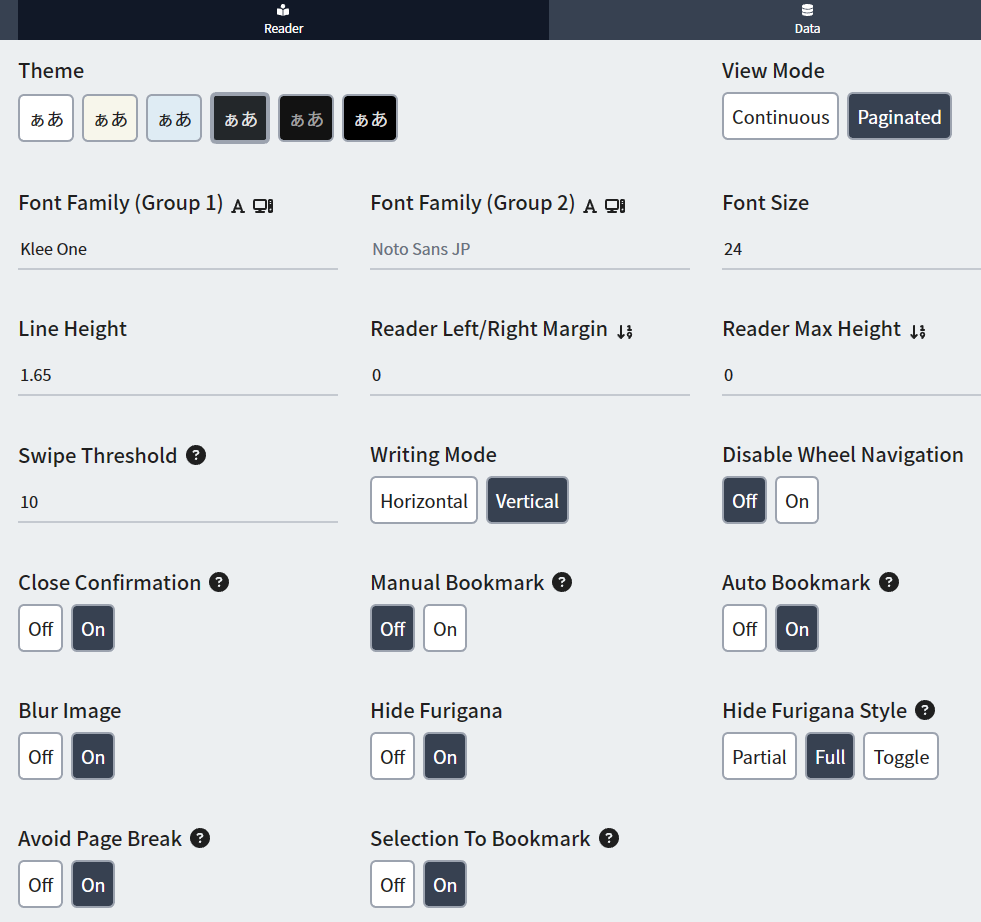The height and width of the screenshot is (922, 981).
Task: Show help for Hide Furigana Style
Action: [x=925, y=711]
